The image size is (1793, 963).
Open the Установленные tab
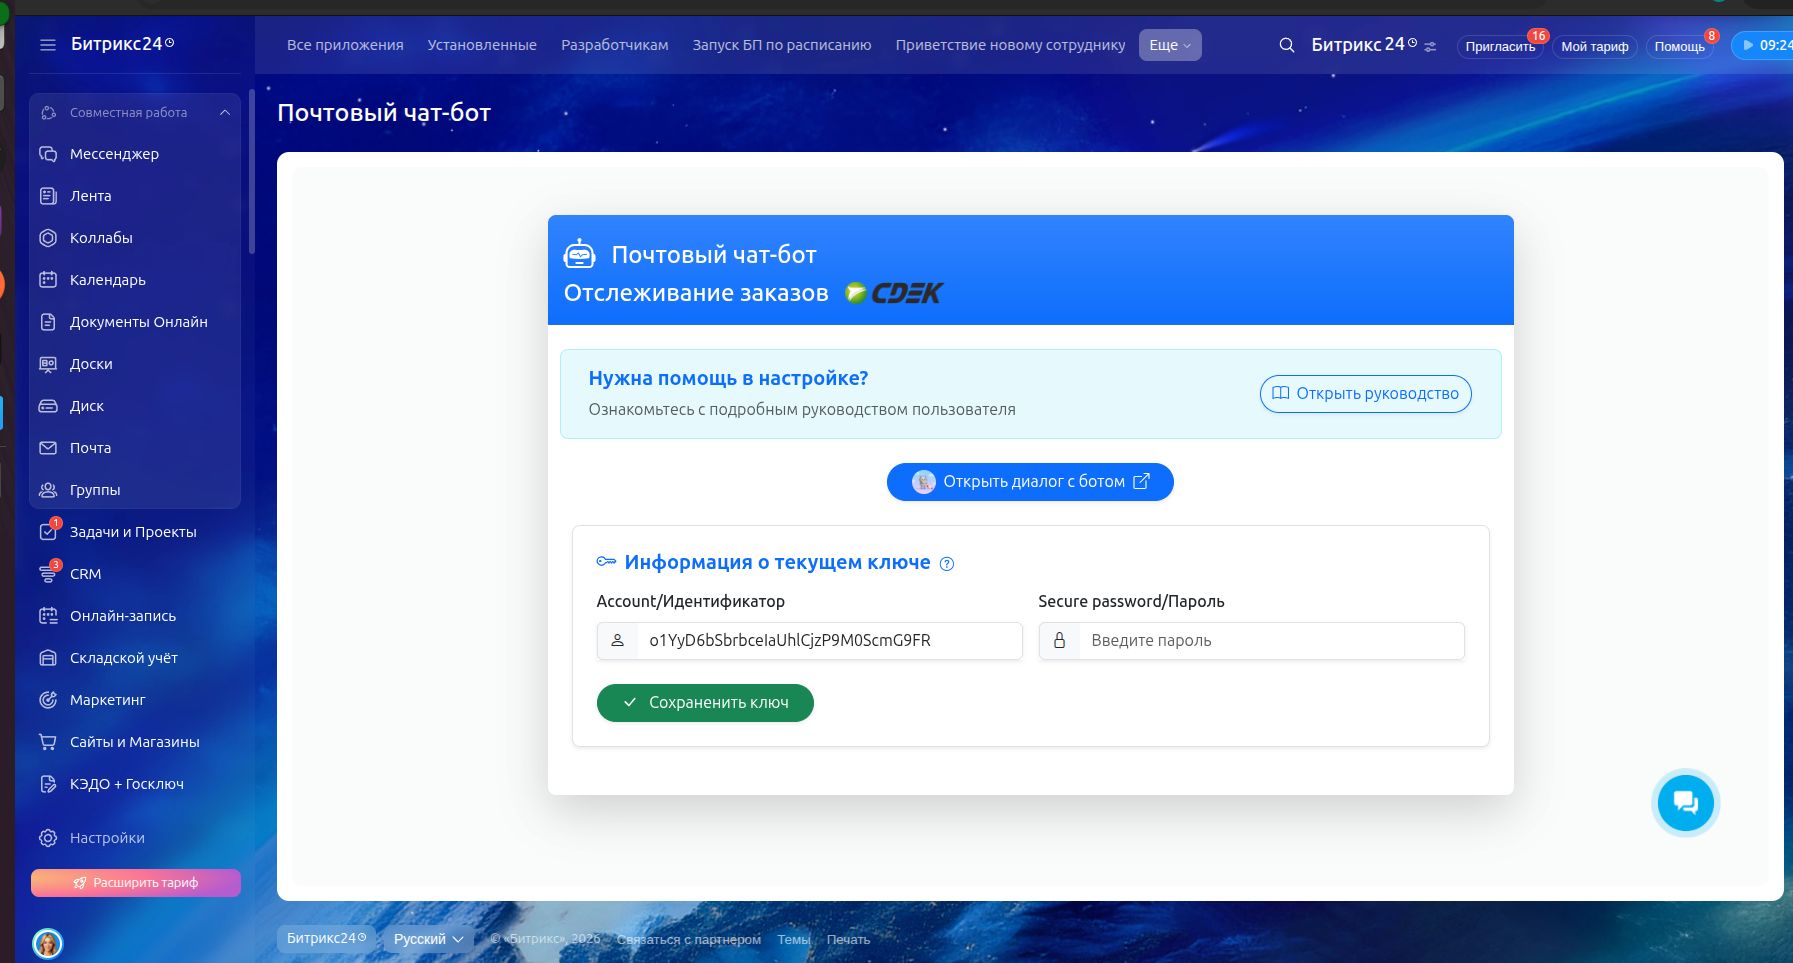click(x=482, y=45)
